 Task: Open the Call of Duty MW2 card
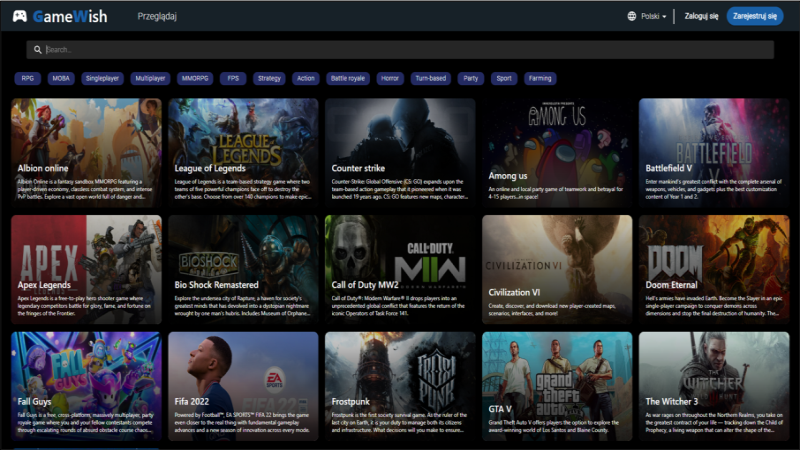pos(400,269)
